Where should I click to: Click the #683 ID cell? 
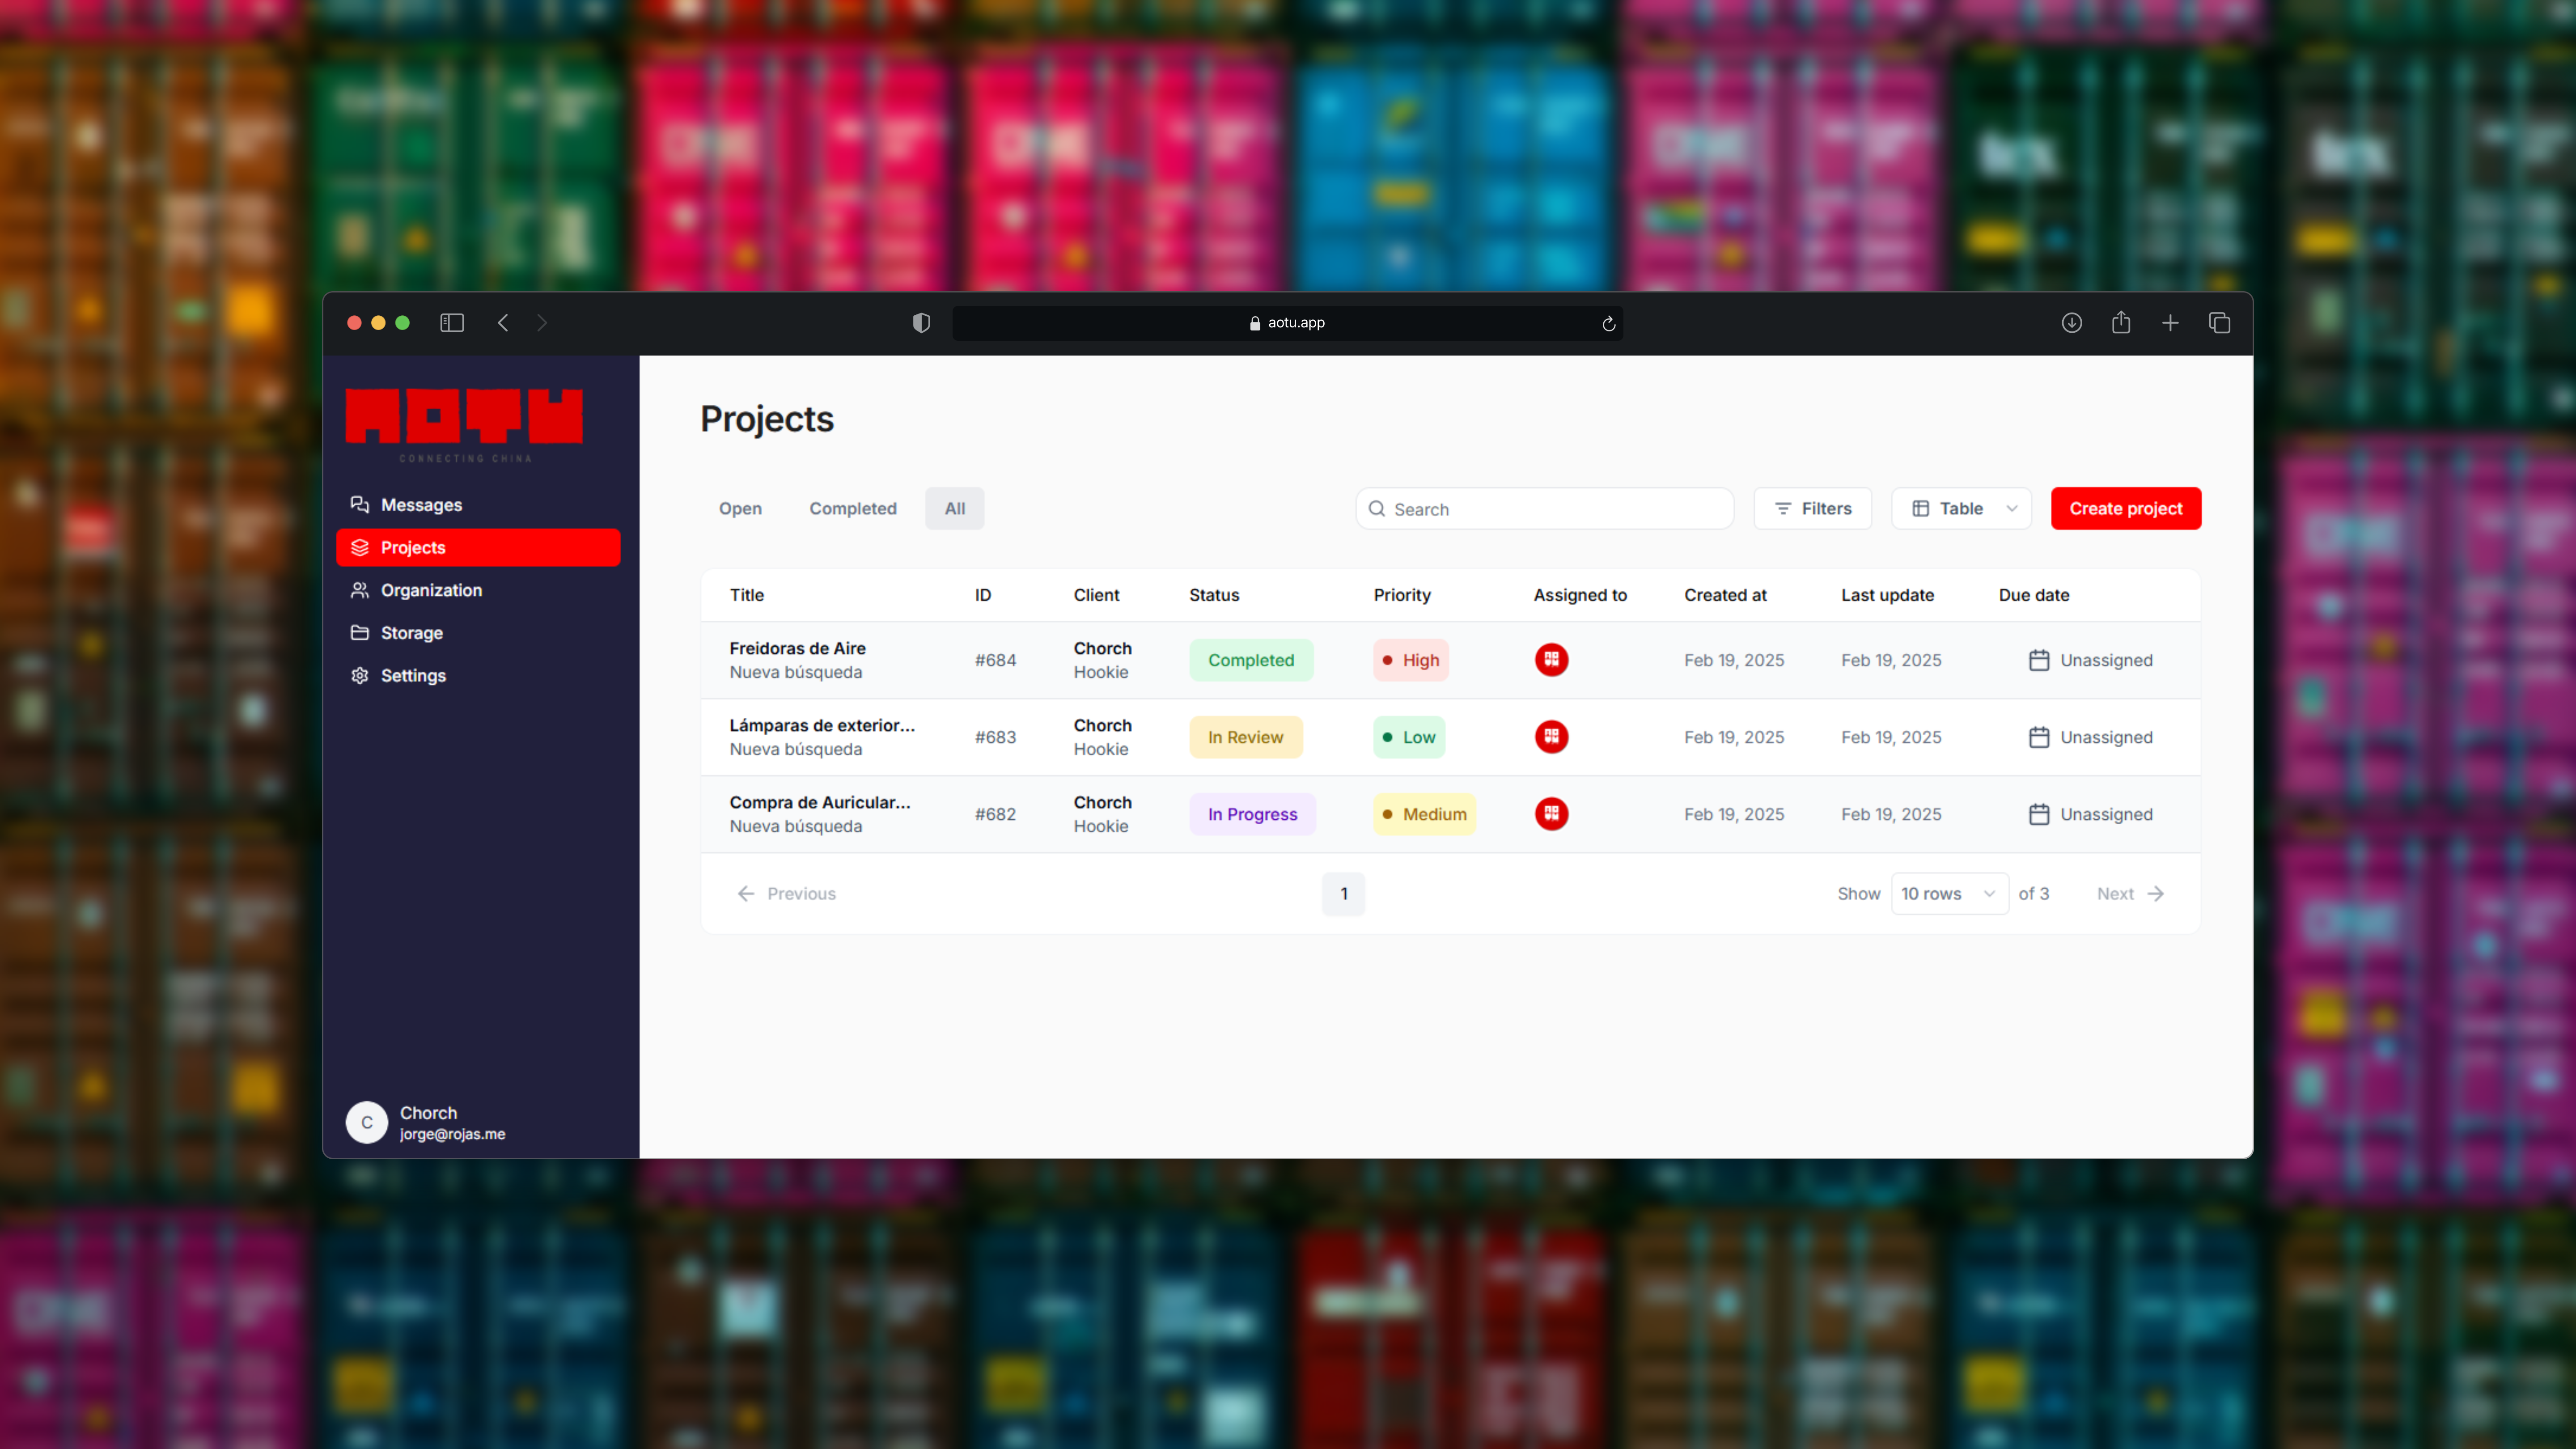[x=995, y=737]
